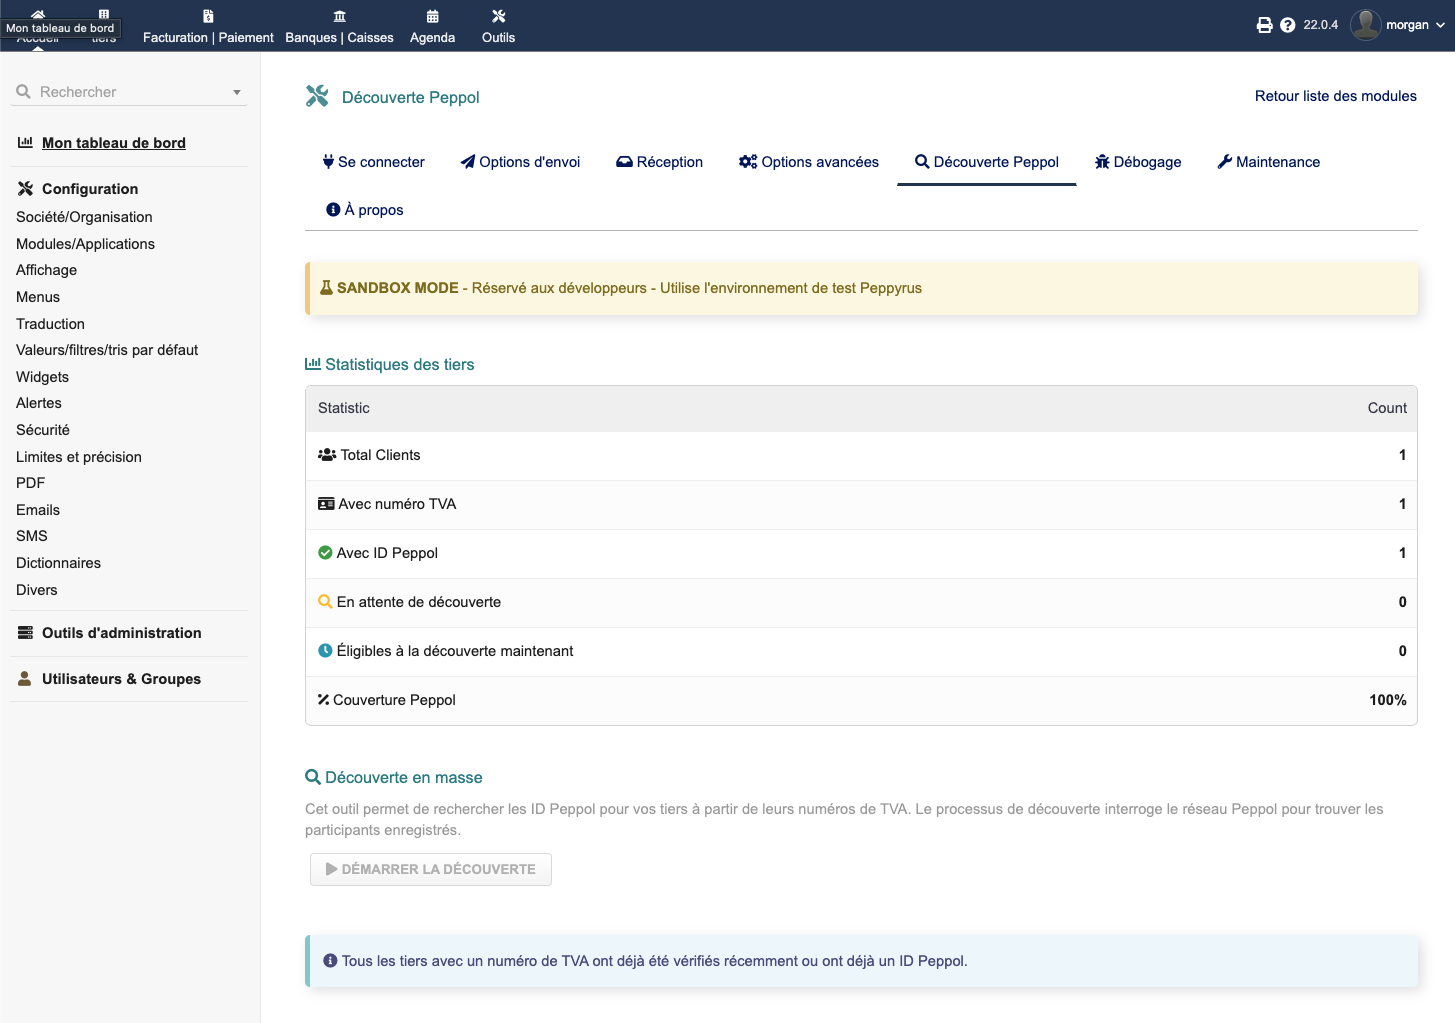Click the morgan user avatar
The image size is (1455, 1023).
(x=1365, y=25)
